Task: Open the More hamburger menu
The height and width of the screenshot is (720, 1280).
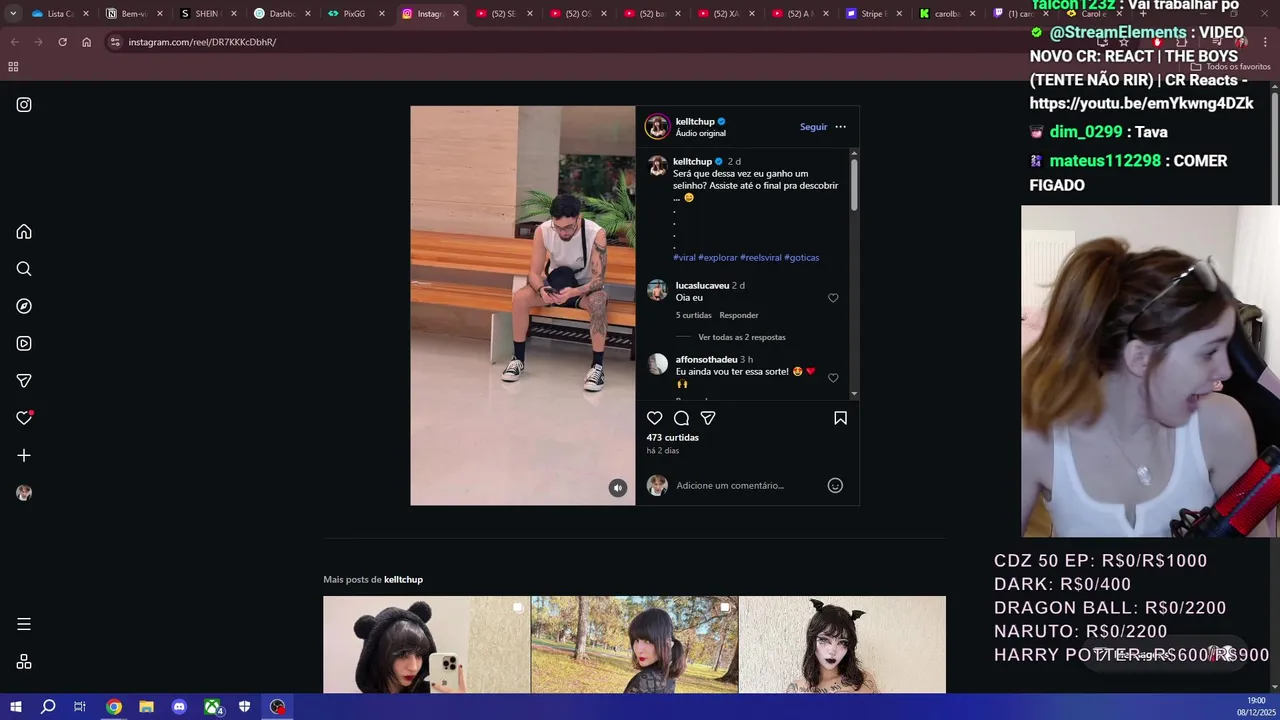Action: coord(24,624)
